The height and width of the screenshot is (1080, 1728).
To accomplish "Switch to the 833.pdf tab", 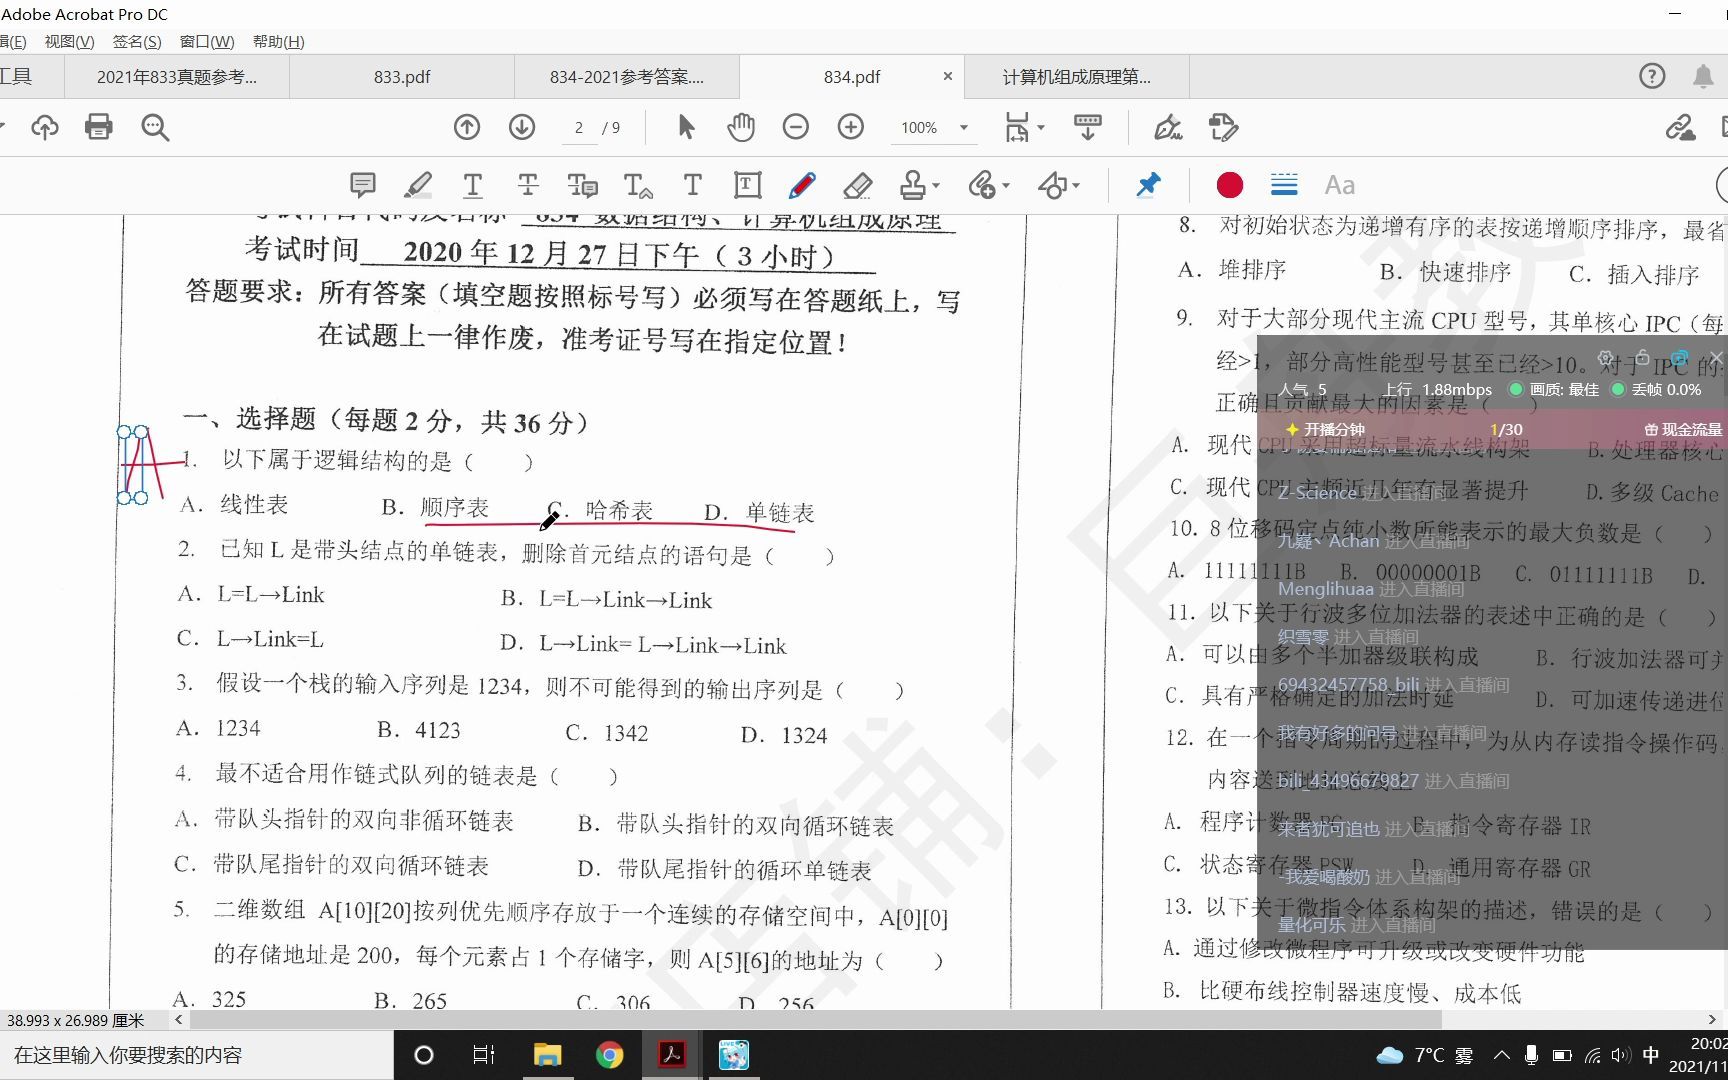I will (402, 77).
